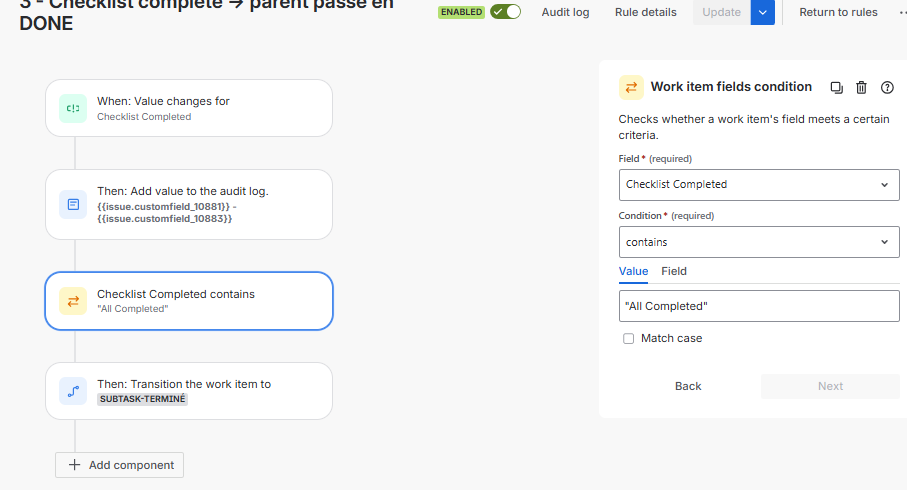Screen dimensions: 907x490
Task: Open the Field dropdown showing Checklist Completed
Action: pyautogui.click(x=759, y=185)
